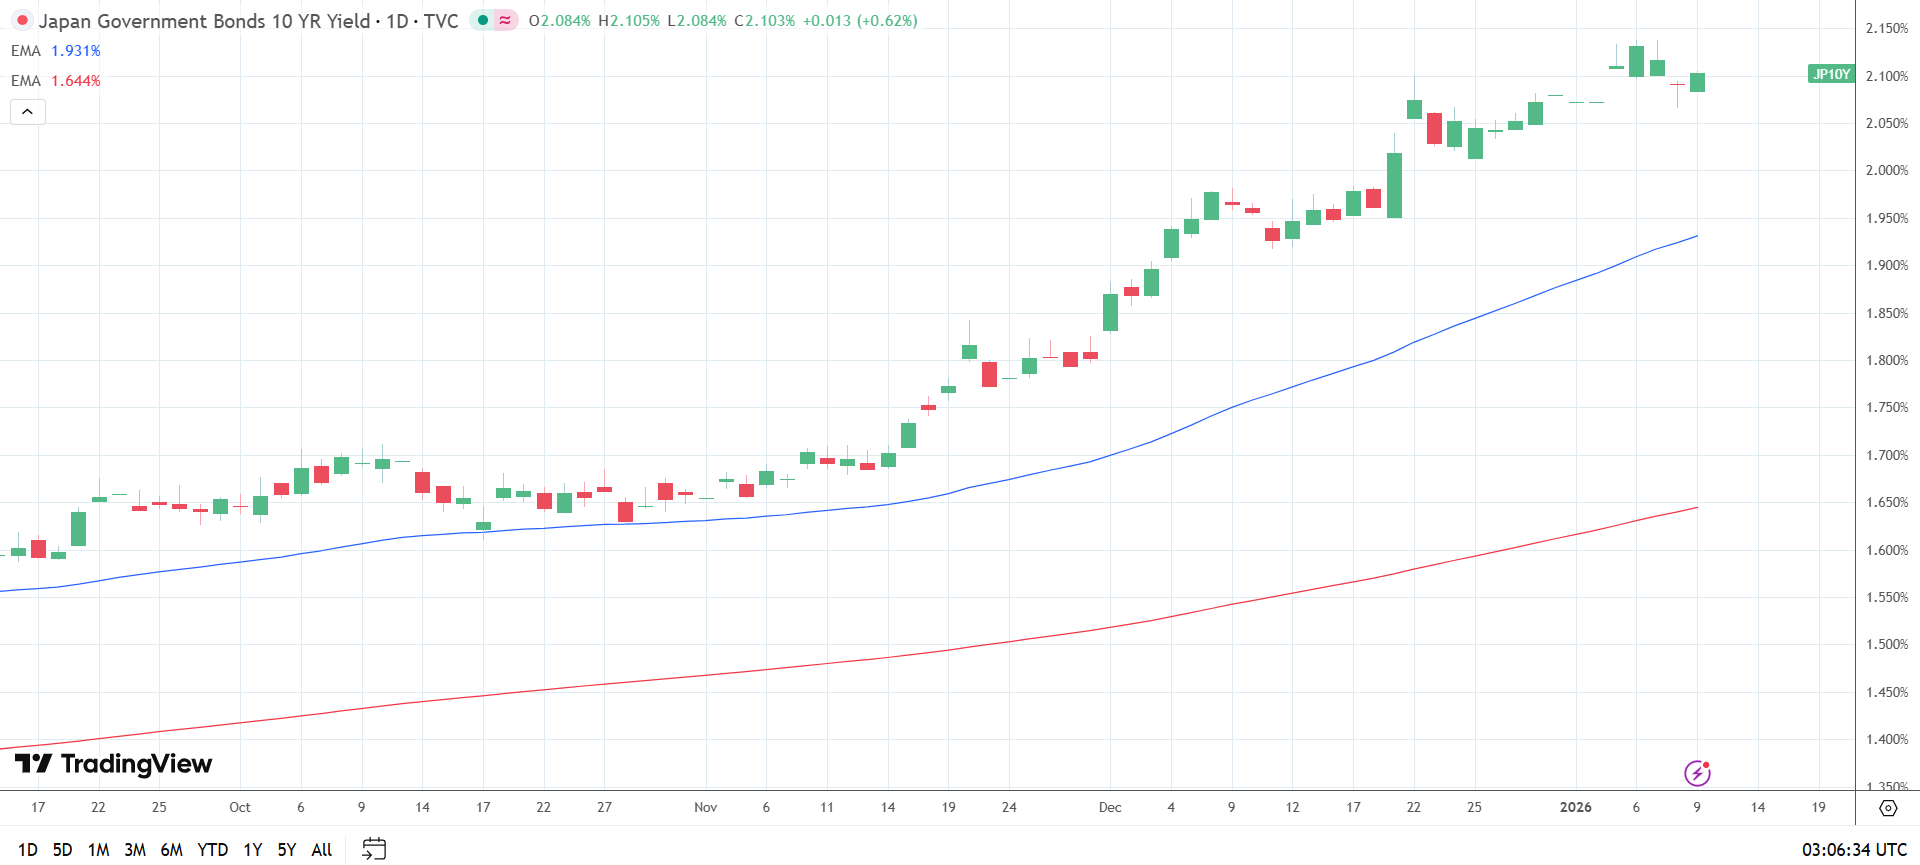Screen dimensions: 1920x865
Task: Select the blue EMA 1.931% legend
Action: point(56,51)
